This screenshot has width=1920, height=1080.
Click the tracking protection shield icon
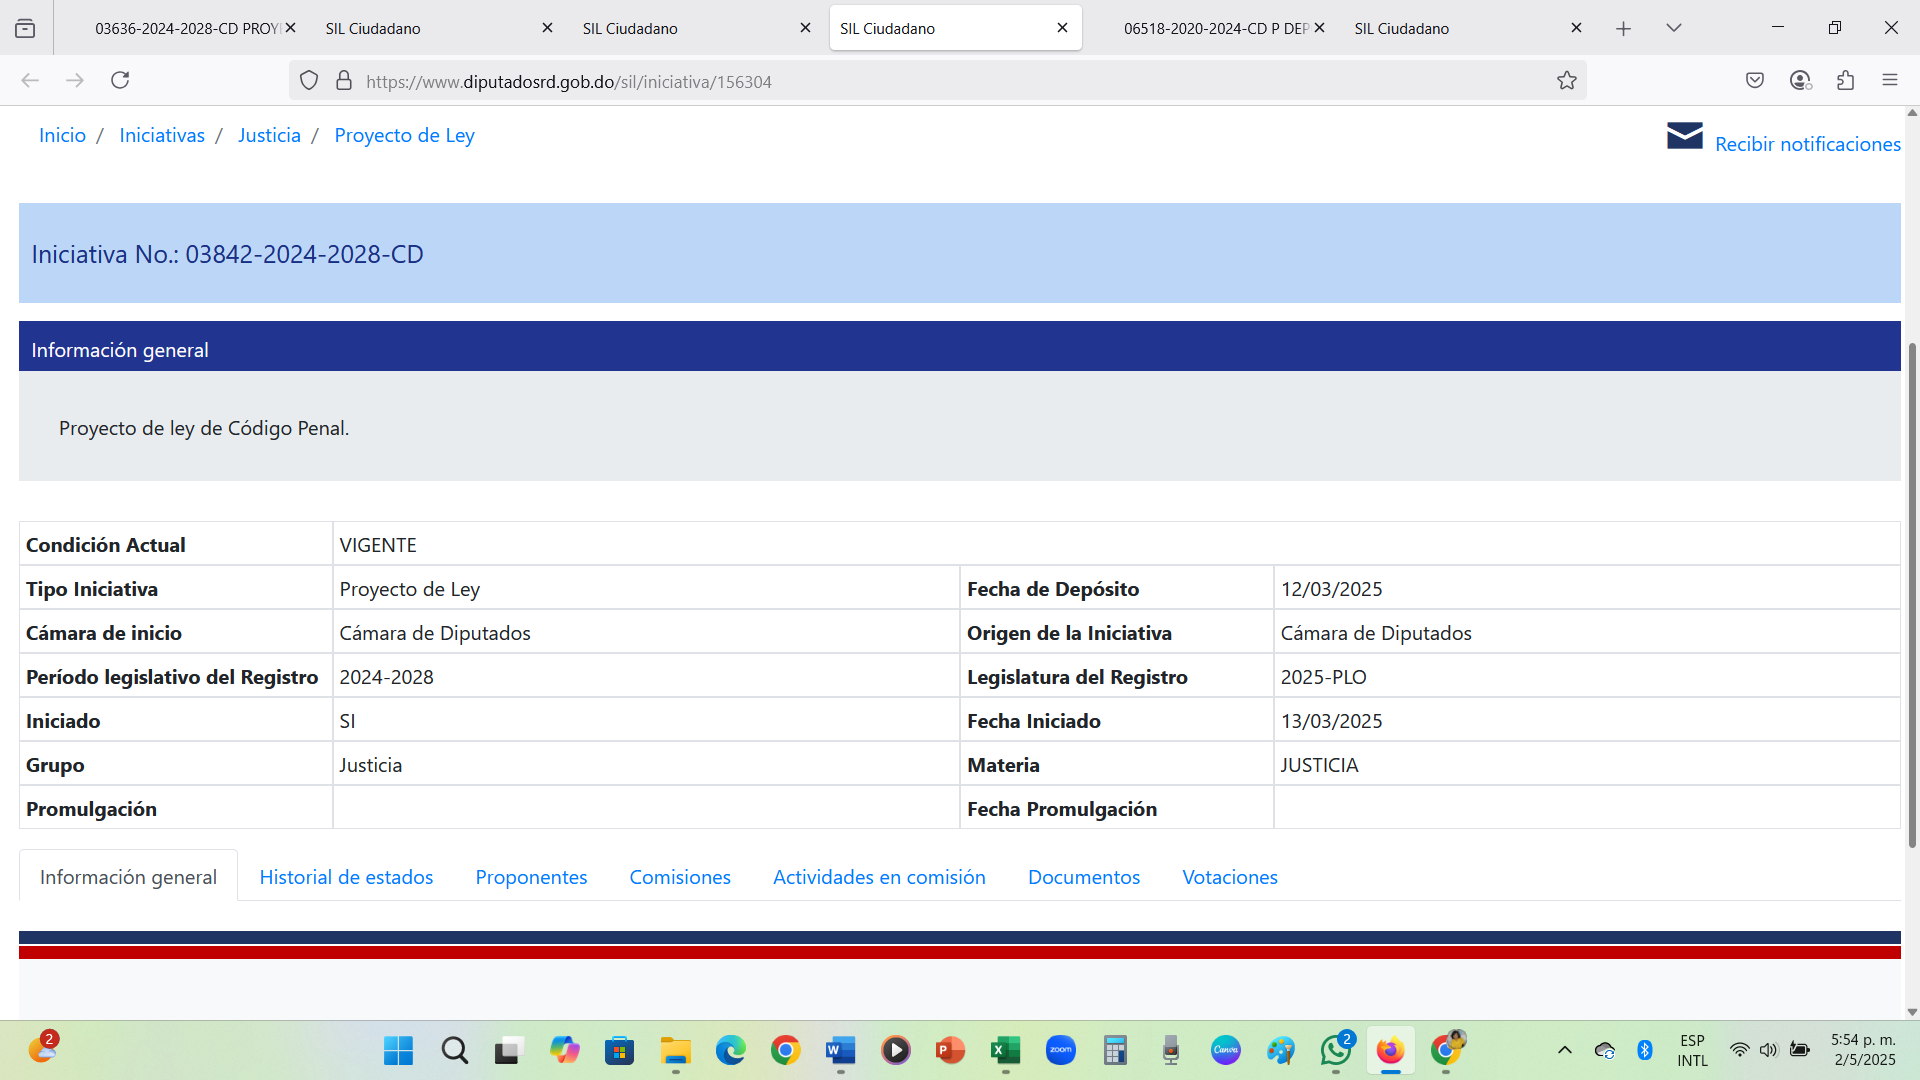[309, 81]
